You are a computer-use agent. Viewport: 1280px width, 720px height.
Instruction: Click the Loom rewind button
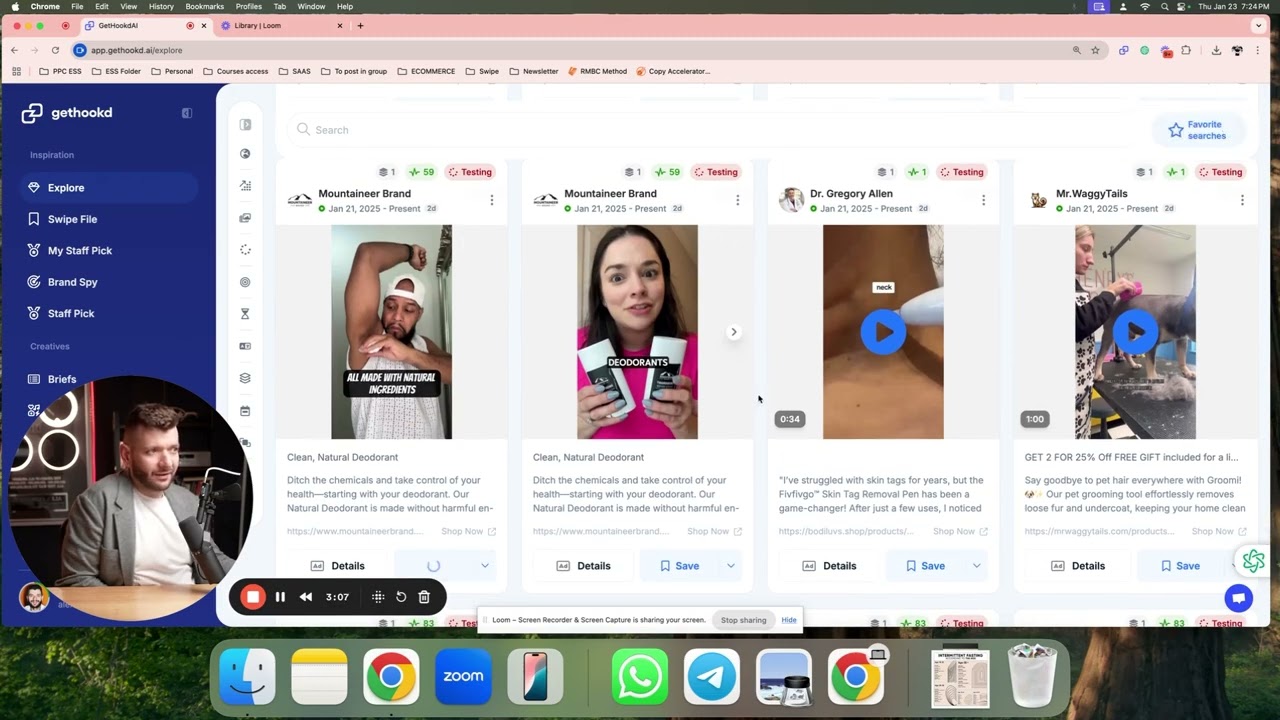pyautogui.click(x=306, y=597)
